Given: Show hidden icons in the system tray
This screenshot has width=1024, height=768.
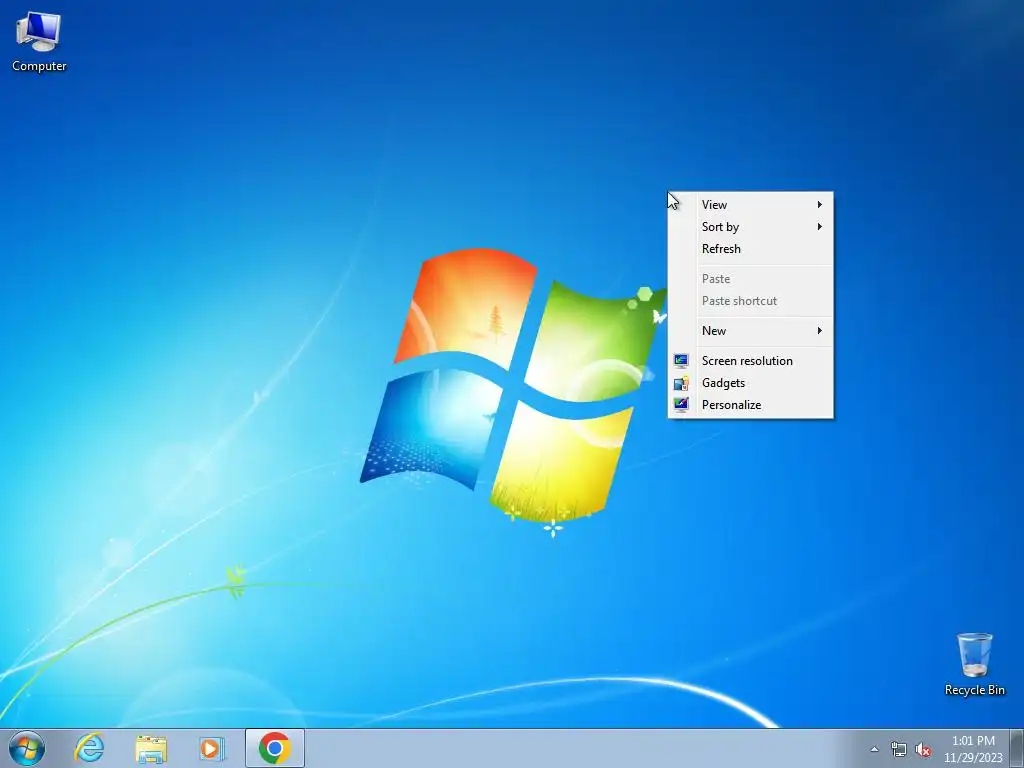Looking at the screenshot, I should (874, 749).
